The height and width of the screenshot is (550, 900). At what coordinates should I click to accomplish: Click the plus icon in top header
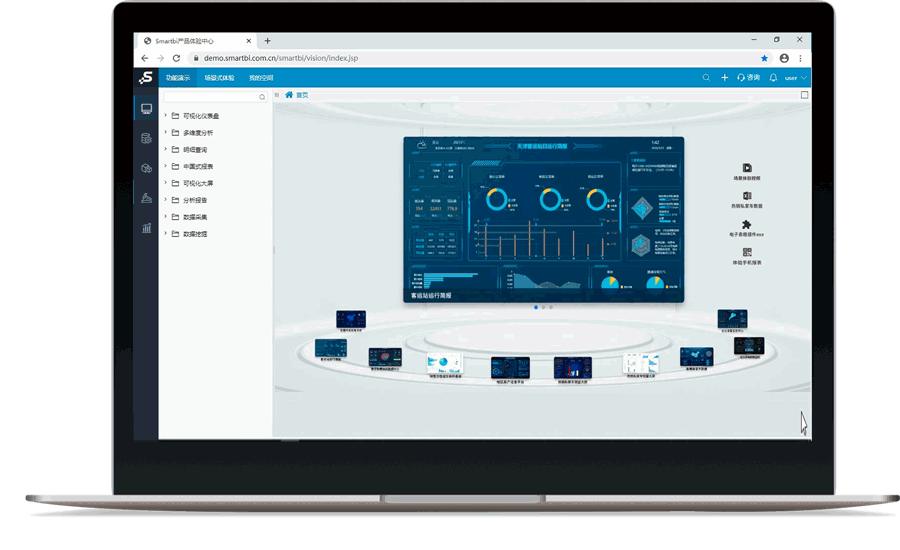(x=725, y=78)
